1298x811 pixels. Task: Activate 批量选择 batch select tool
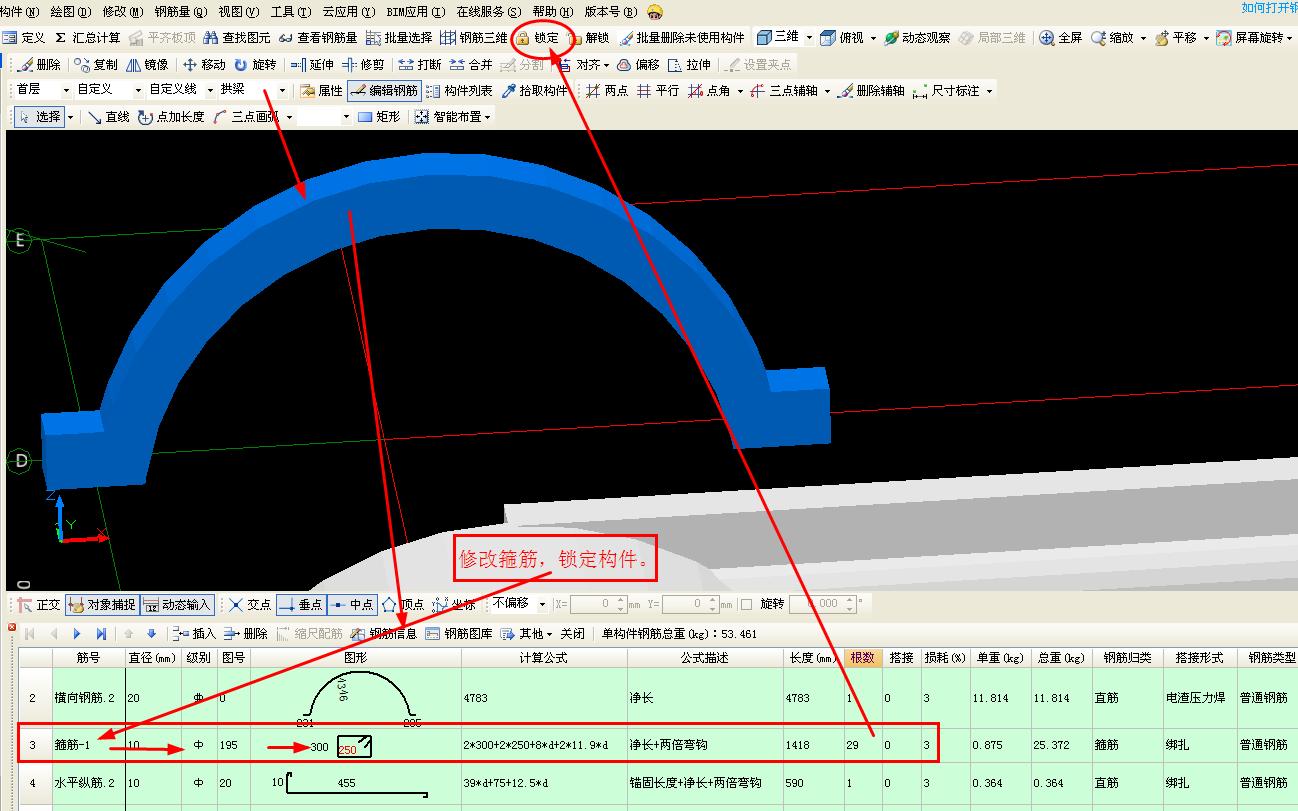398,38
